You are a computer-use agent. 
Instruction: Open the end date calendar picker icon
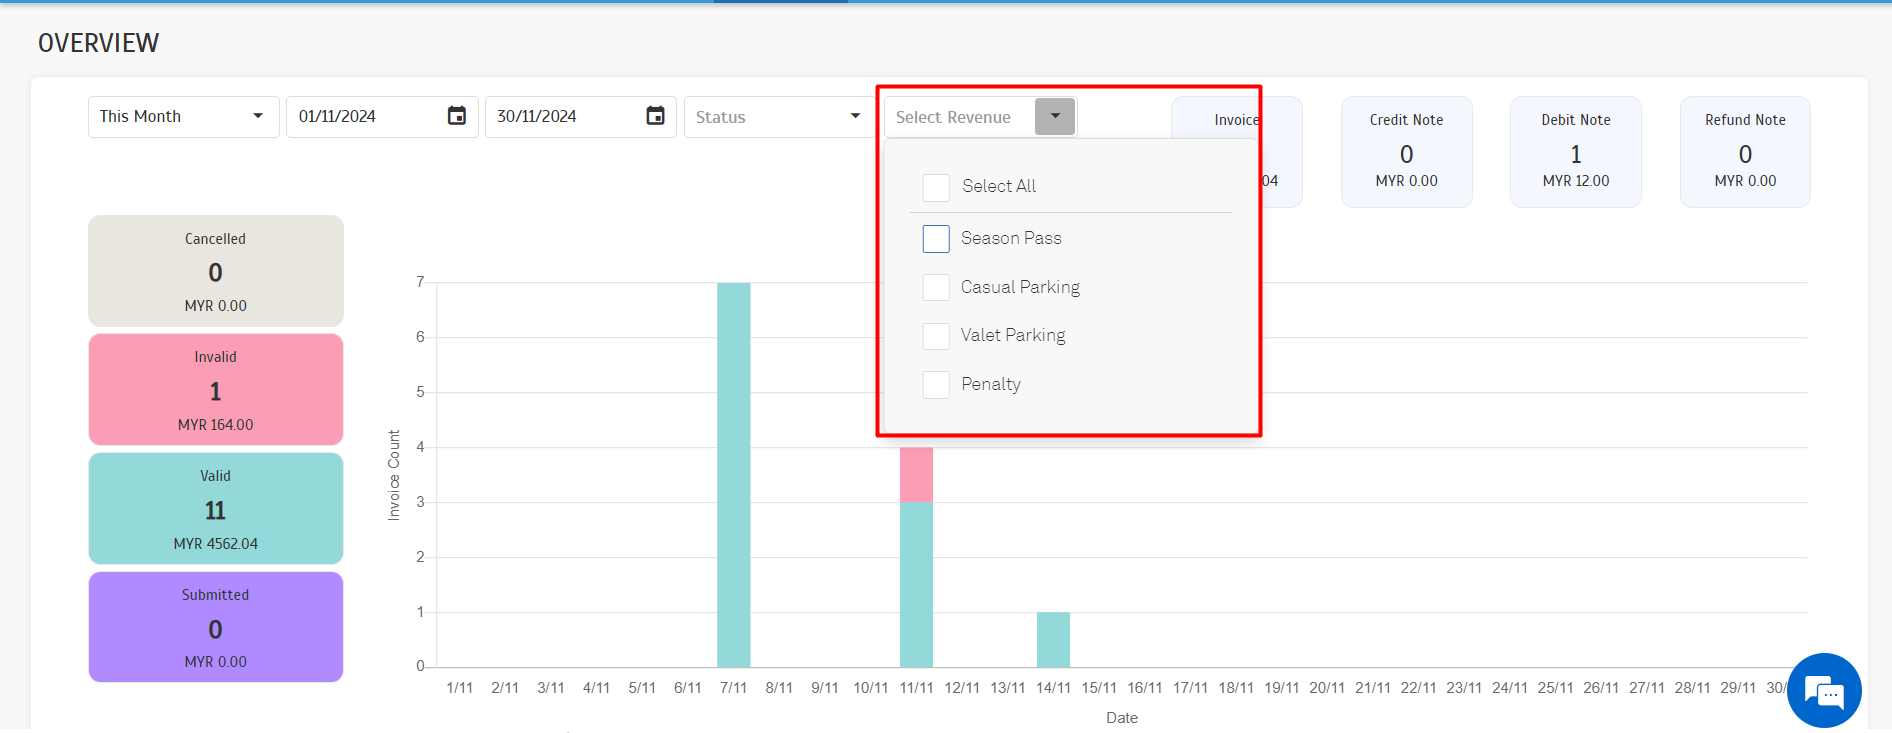click(x=655, y=116)
